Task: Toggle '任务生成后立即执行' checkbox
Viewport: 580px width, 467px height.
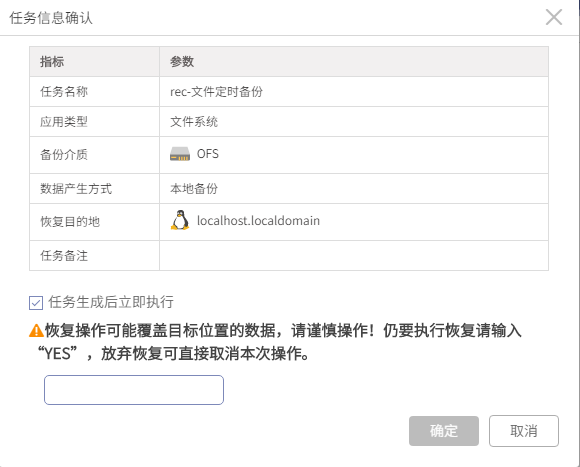Action: 36,303
